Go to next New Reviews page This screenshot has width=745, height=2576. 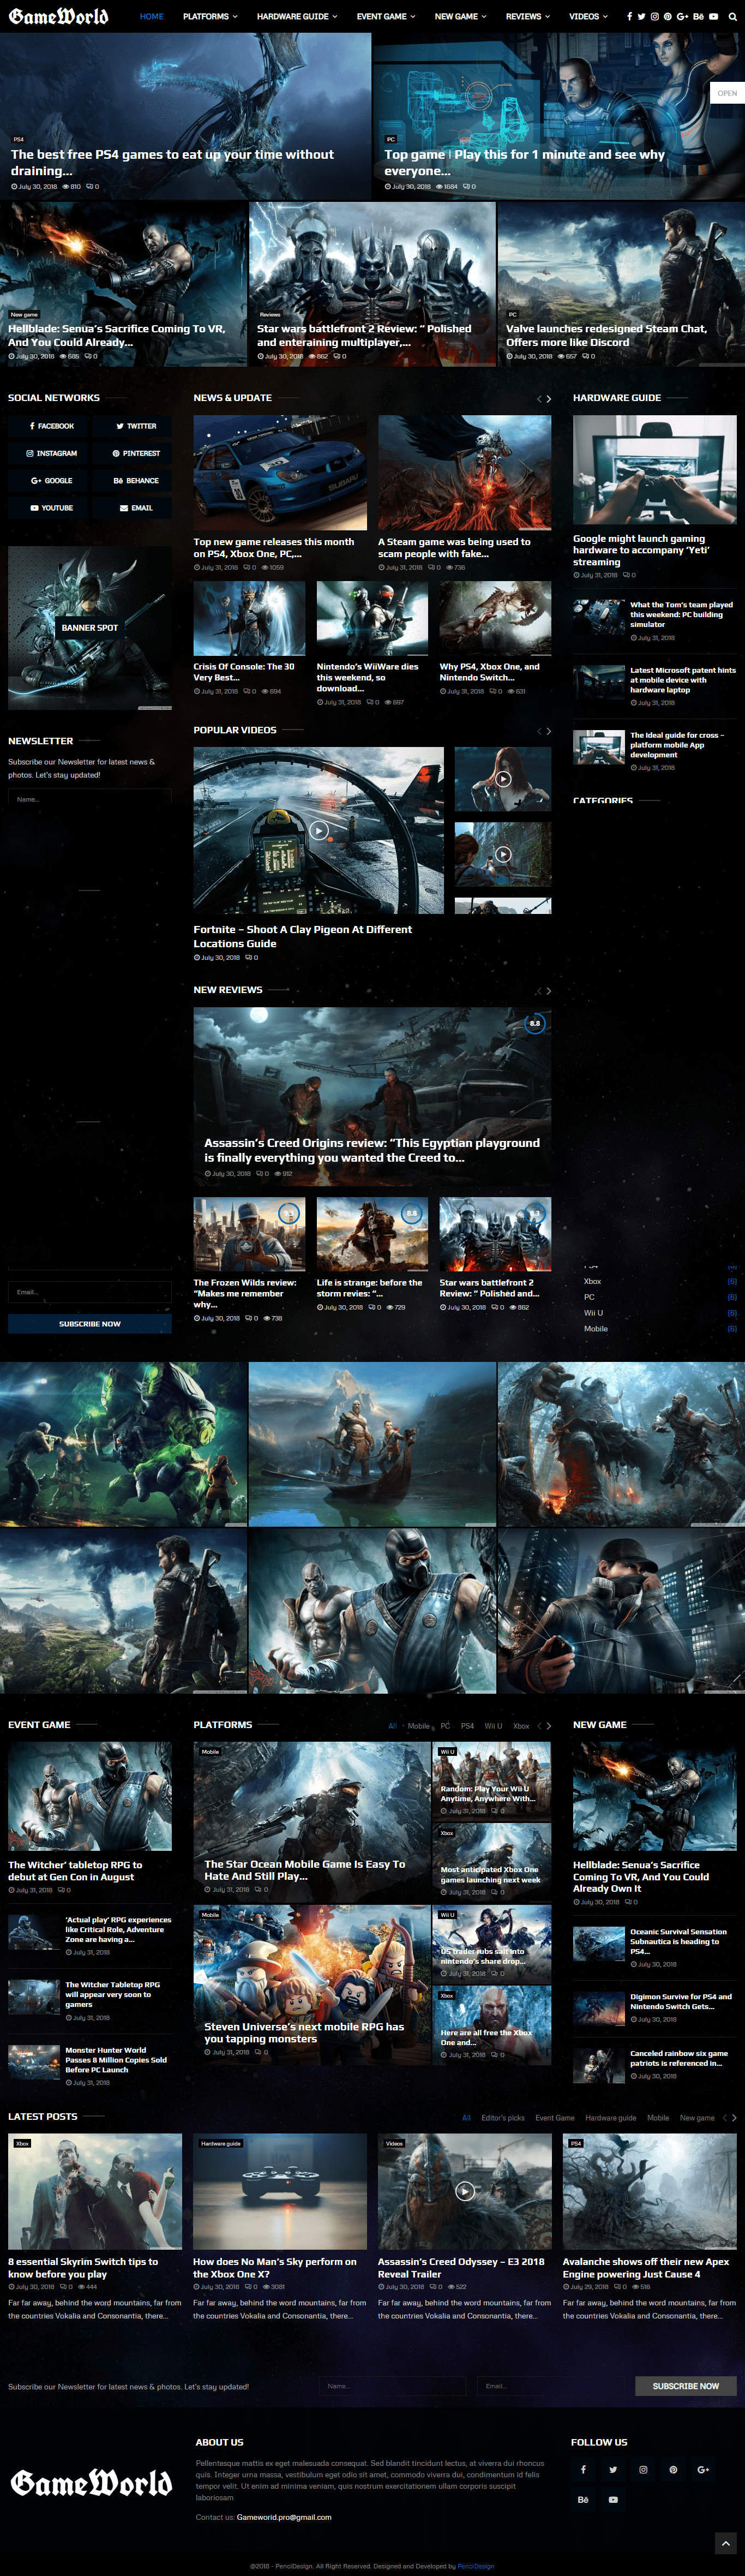tap(548, 991)
